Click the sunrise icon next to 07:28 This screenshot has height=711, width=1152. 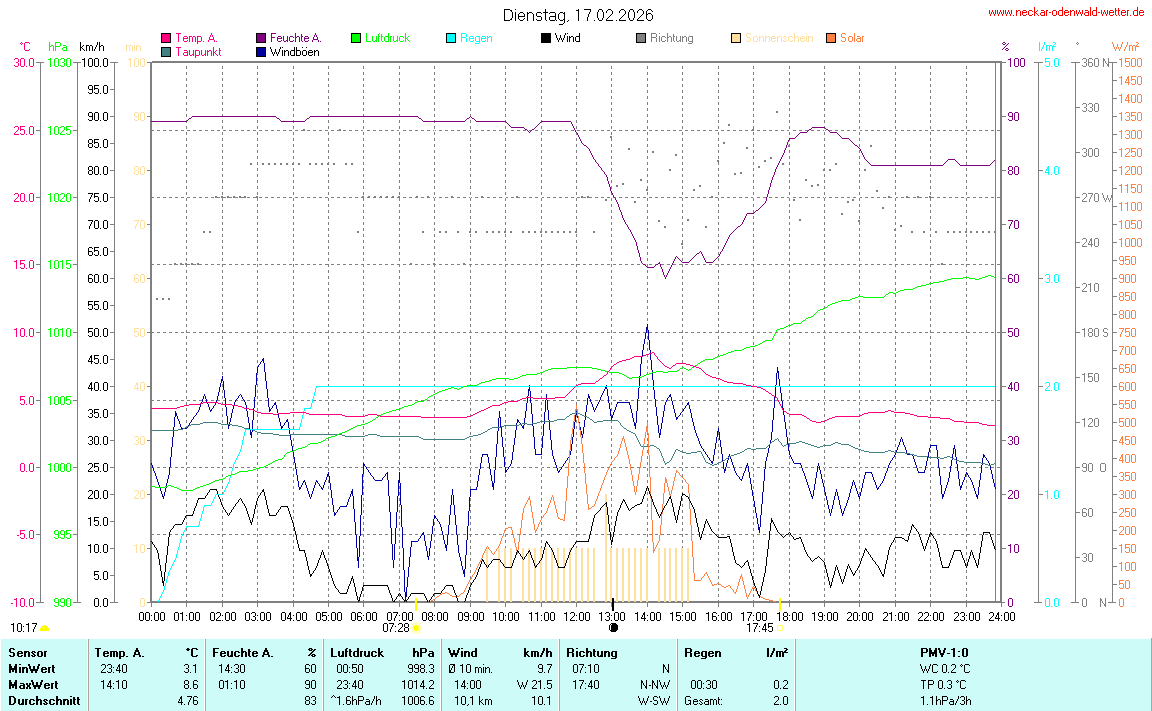tap(416, 628)
